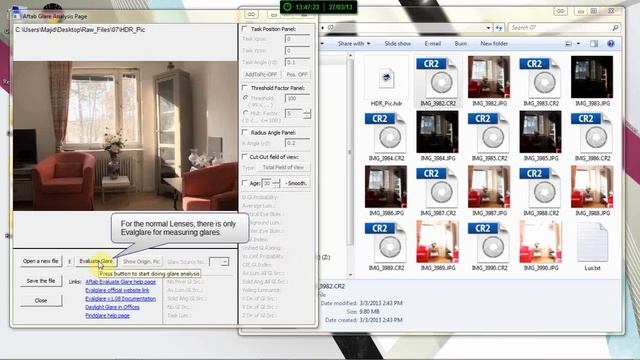640x360 pixels.
Task: Open Explorer address bar history dropdown
Action: coord(488,28)
